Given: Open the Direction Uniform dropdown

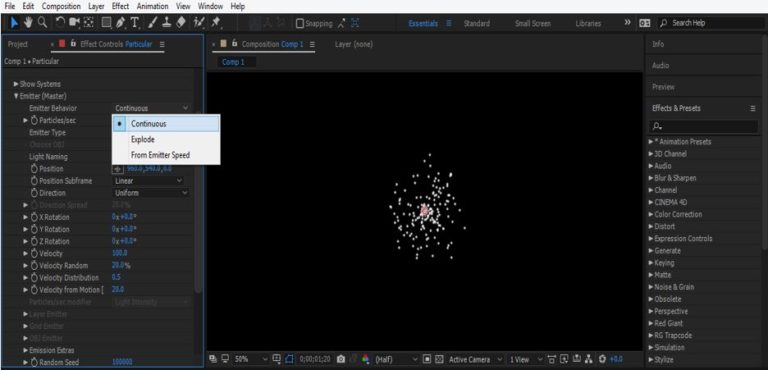Looking at the screenshot, I should [151, 193].
